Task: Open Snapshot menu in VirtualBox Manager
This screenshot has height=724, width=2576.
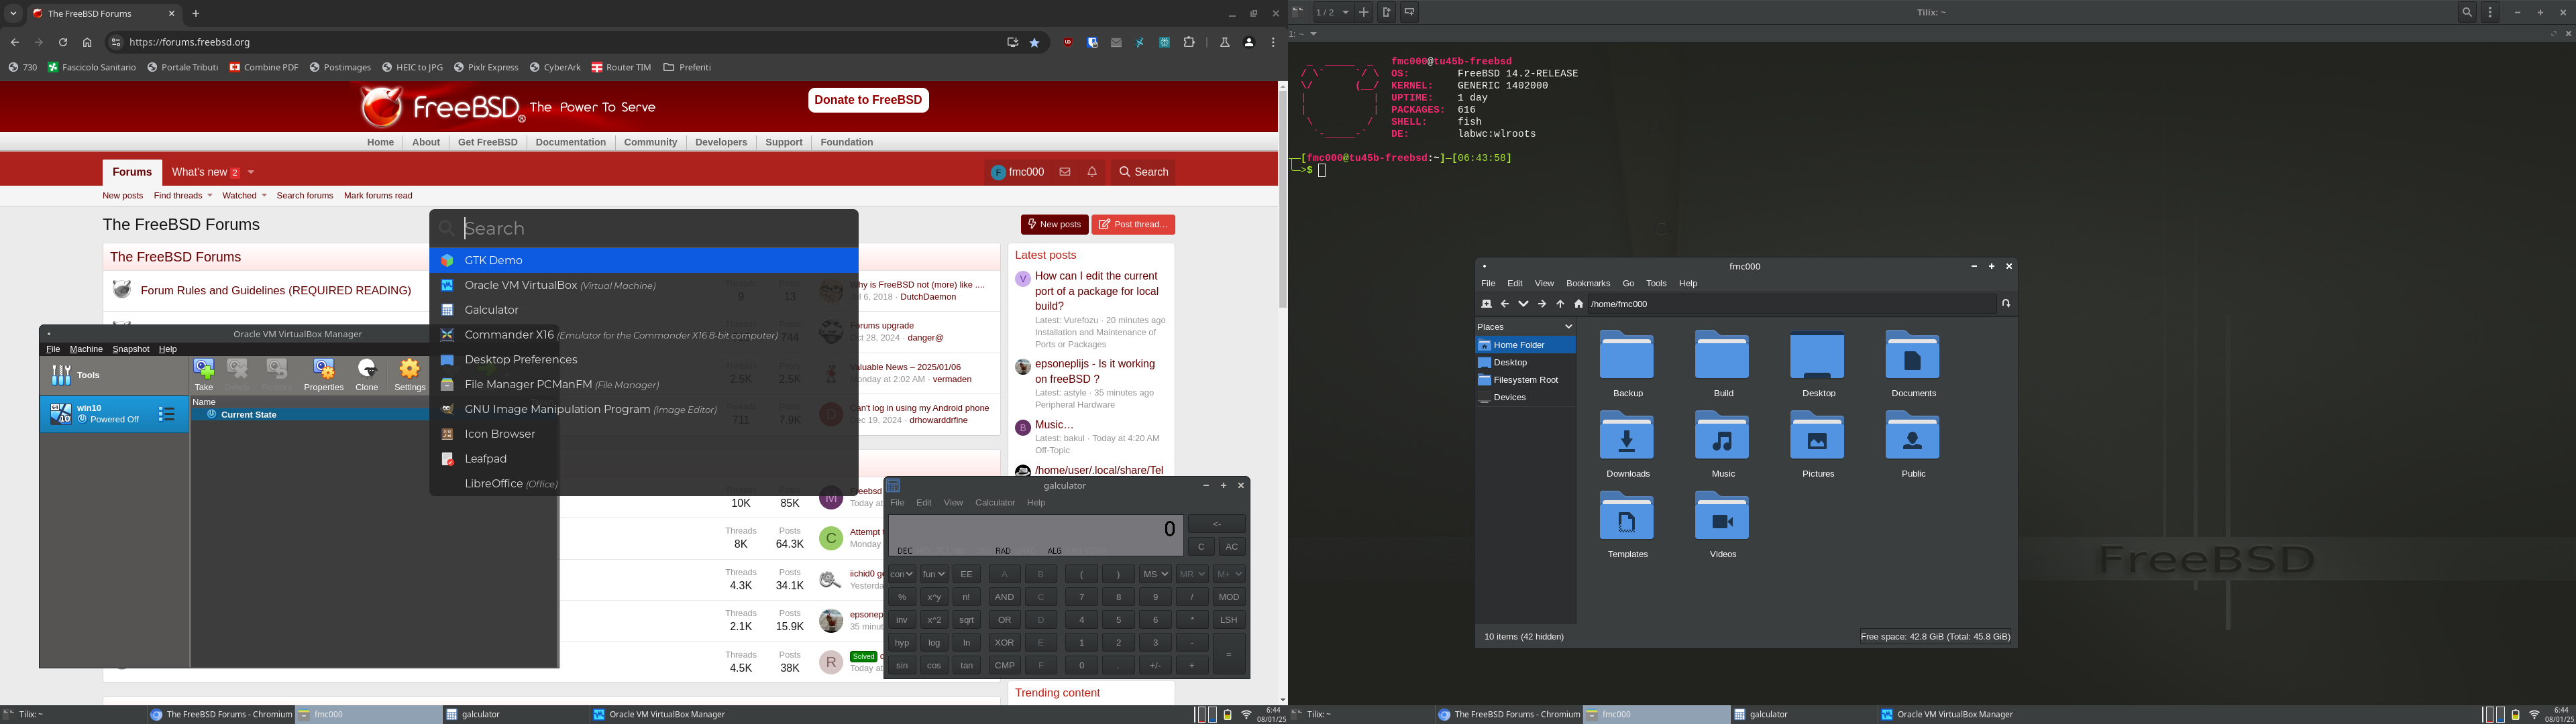Action: pos(131,349)
